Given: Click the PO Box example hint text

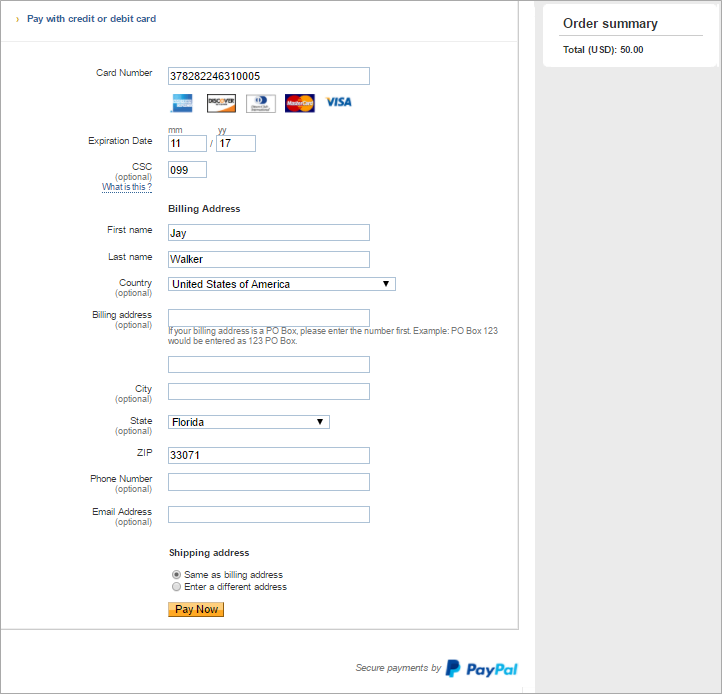Looking at the screenshot, I should pyautogui.click(x=332, y=336).
